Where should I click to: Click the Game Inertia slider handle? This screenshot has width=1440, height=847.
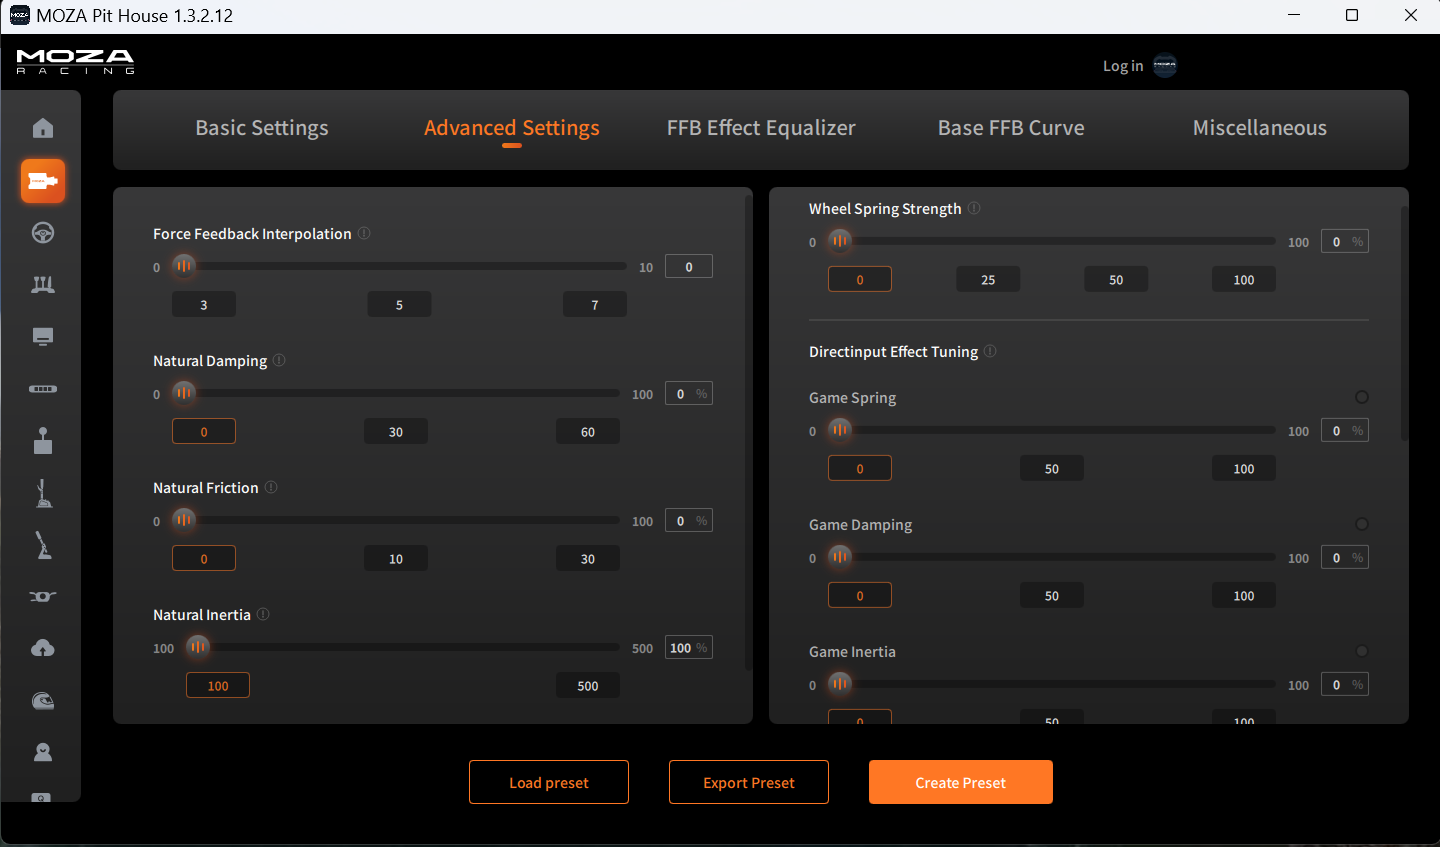click(839, 683)
